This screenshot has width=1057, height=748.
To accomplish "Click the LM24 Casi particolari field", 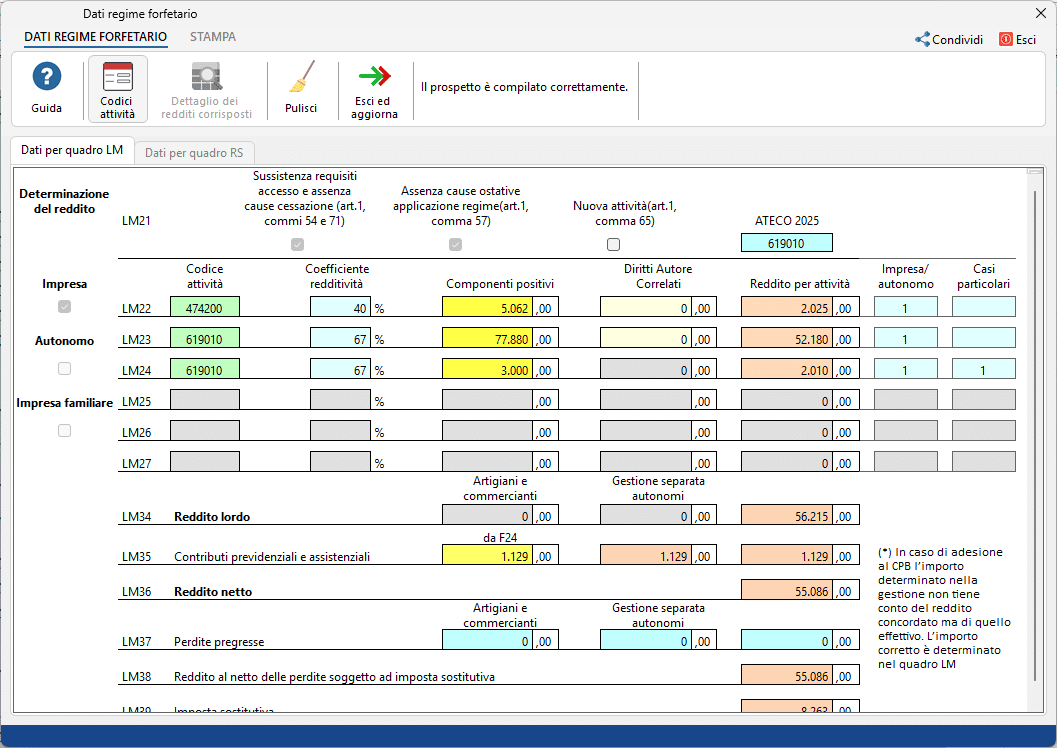I will pos(983,369).
